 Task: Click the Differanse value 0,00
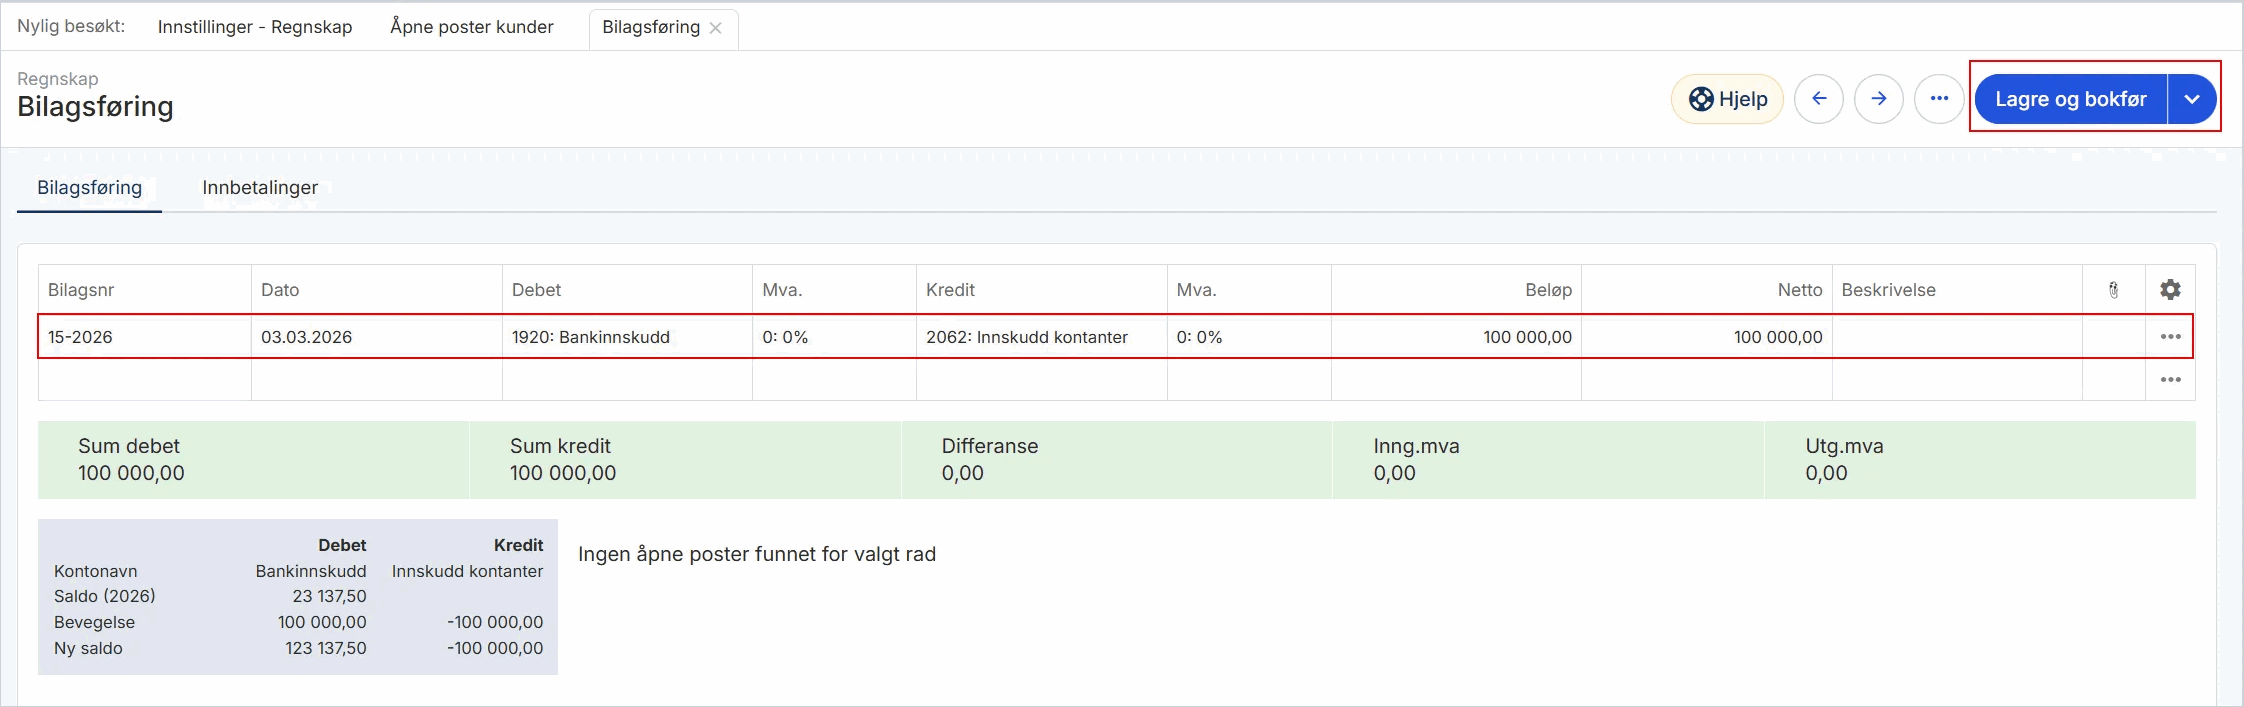(x=962, y=473)
